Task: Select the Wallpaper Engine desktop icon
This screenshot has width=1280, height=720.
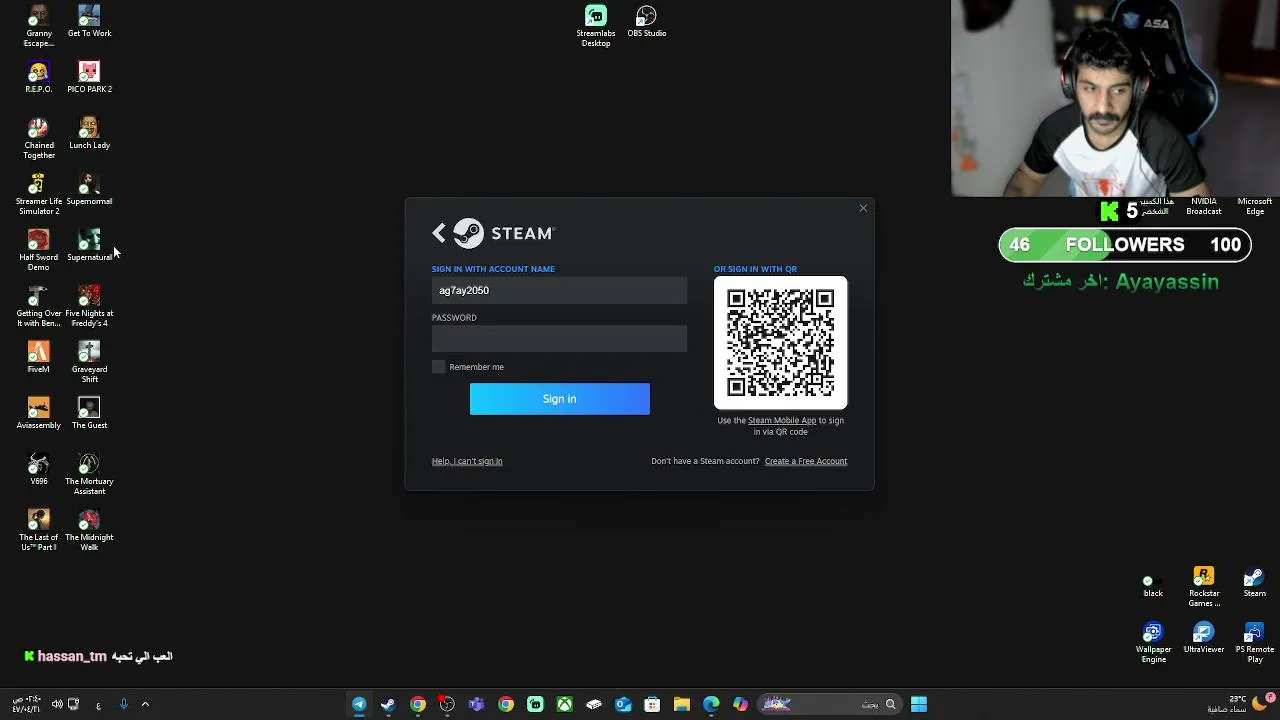Action: click(x=1153, y=643)
